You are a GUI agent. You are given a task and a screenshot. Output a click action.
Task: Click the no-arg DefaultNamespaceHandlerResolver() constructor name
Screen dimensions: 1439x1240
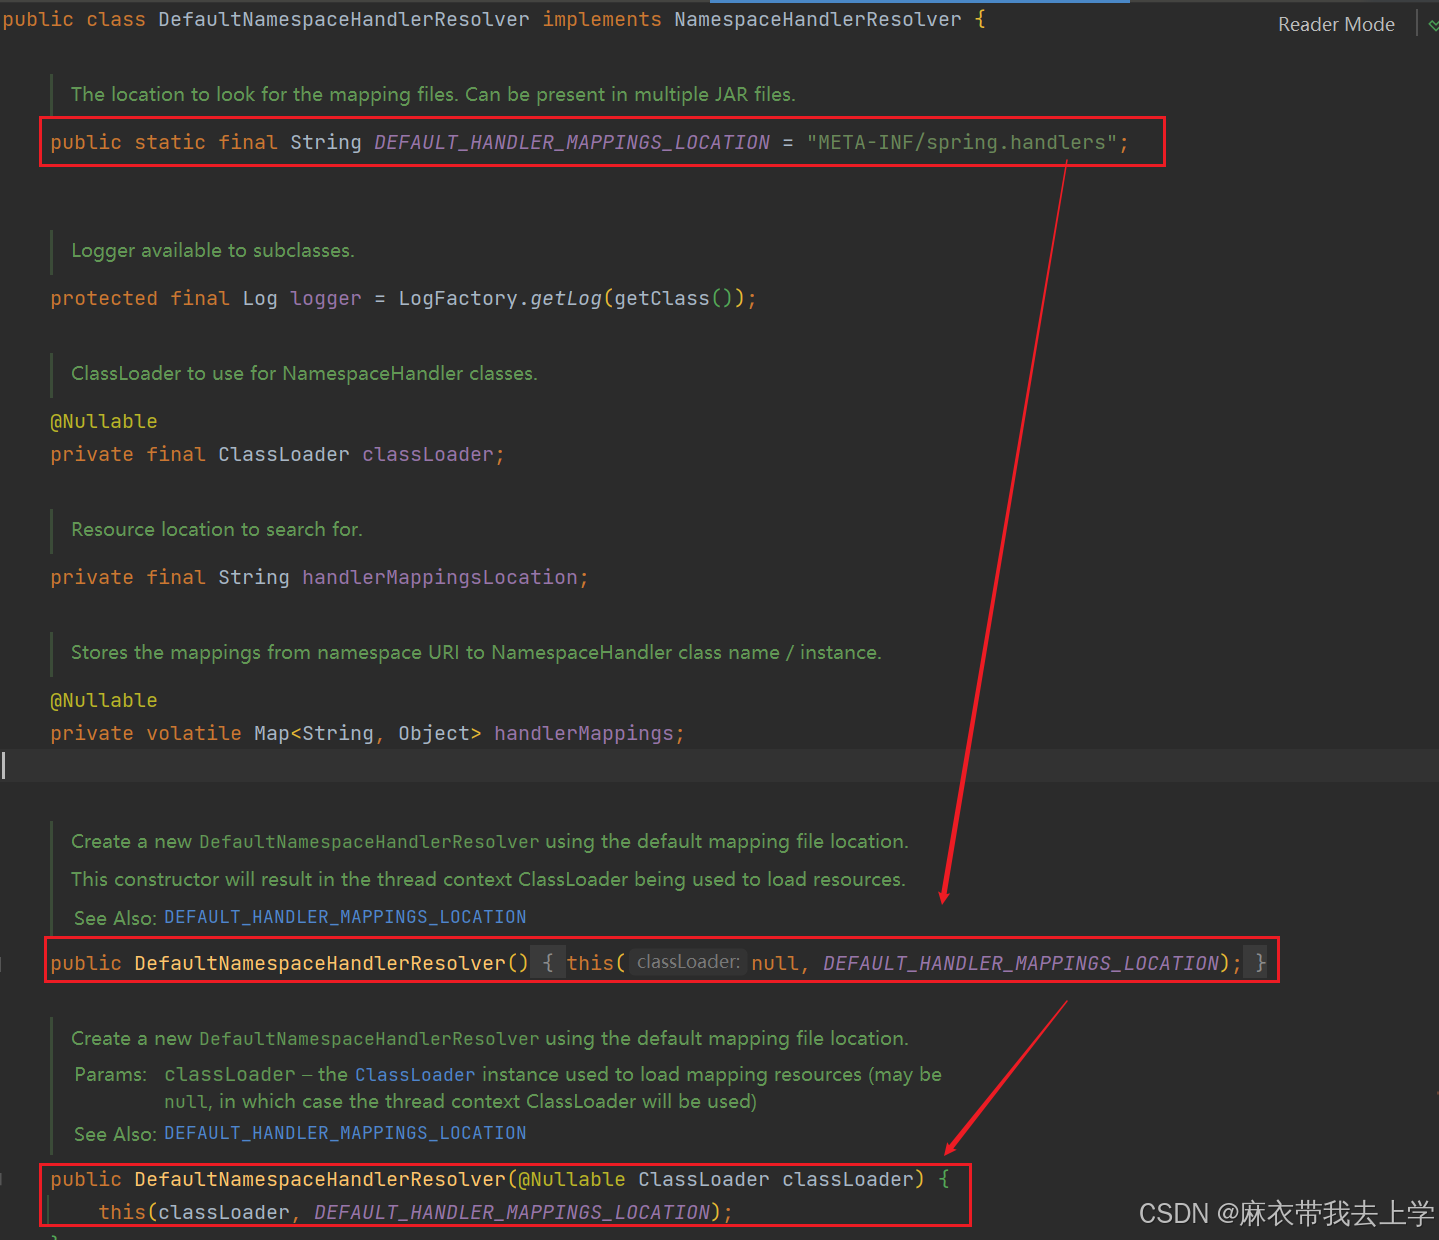(x=320, y=963)
